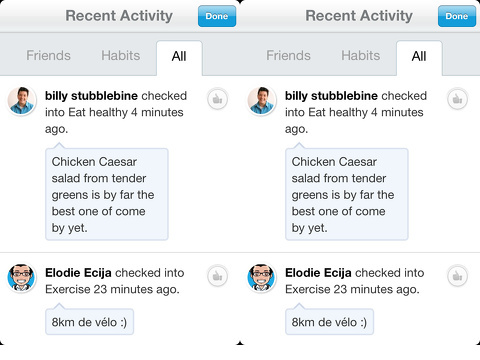Image resolution: width=480 pixels, height=360 pixels.
Task: Tap Done button in right panel
Action: pos(457,16)
